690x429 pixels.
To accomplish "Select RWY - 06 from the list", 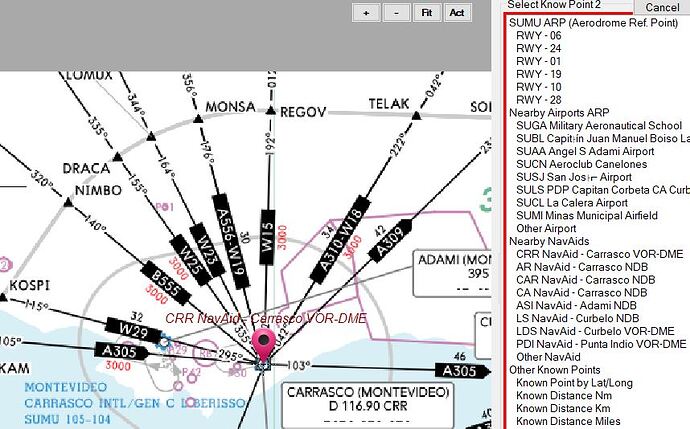I will point(539,35).
